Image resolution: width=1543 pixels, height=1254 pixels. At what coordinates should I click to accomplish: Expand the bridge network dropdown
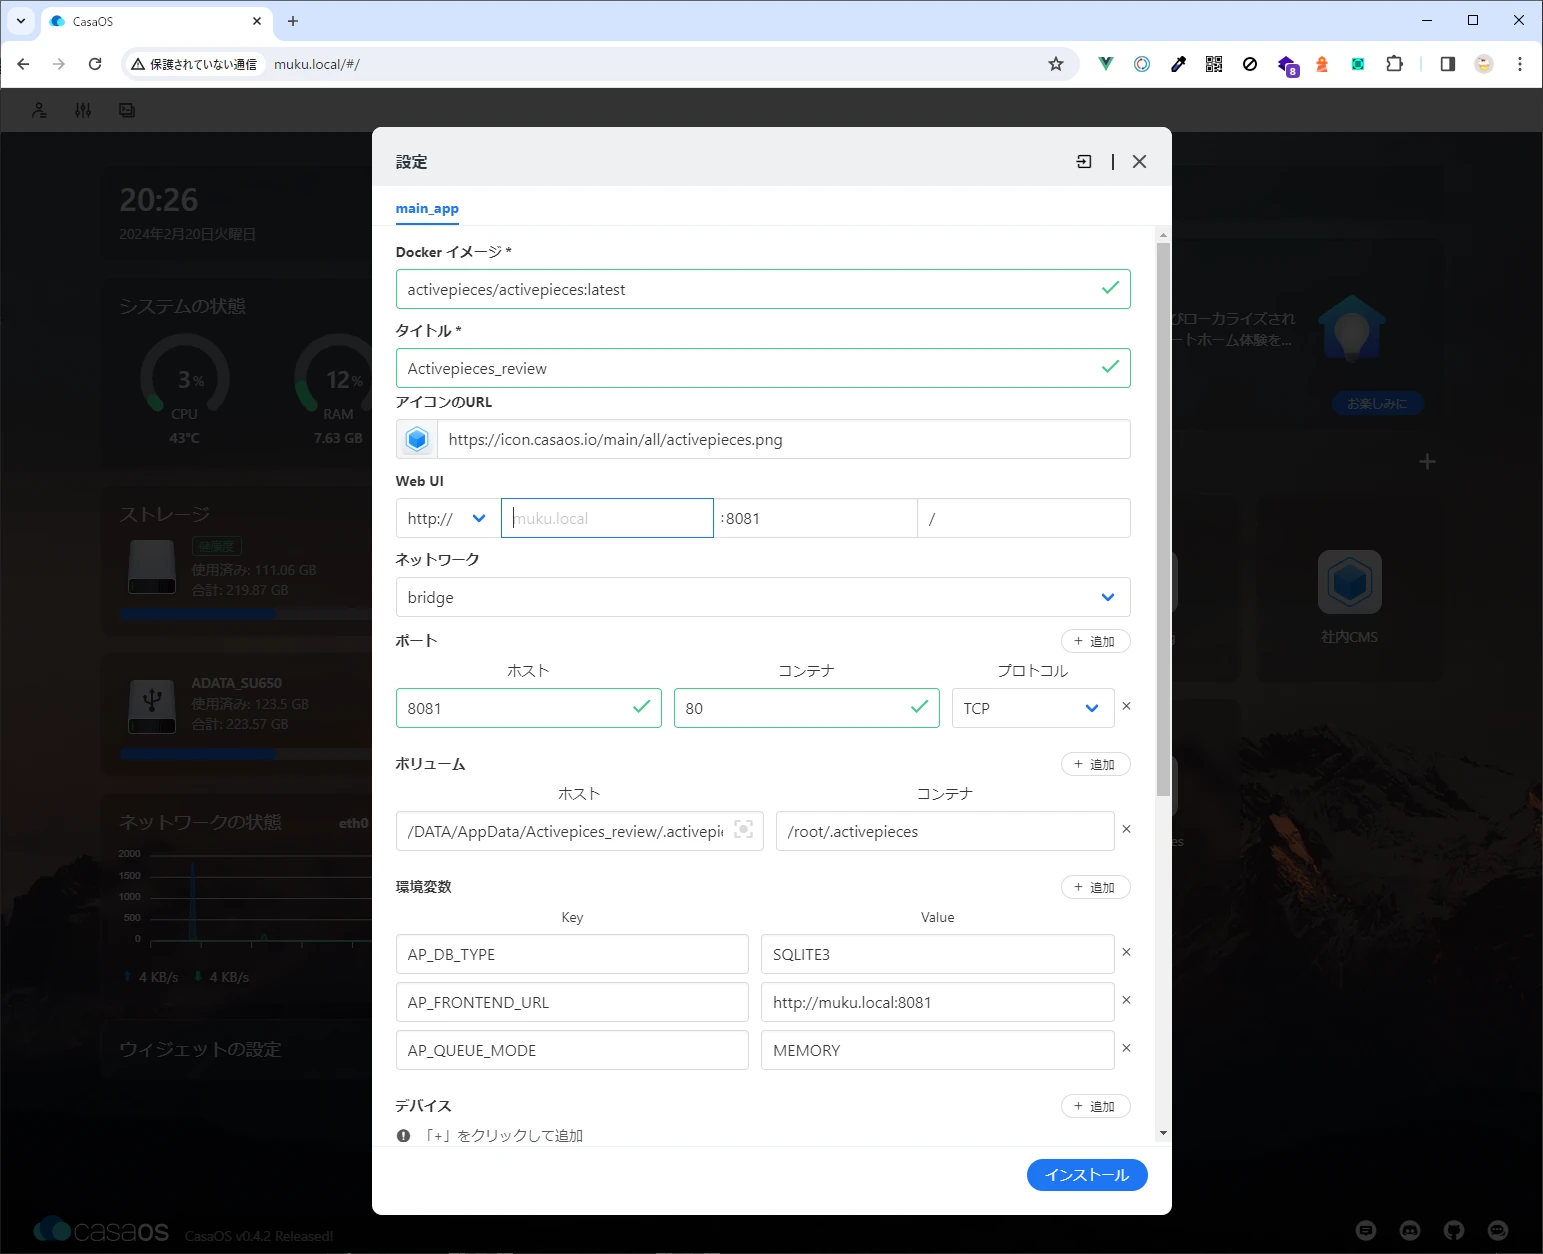pos(763,597)
